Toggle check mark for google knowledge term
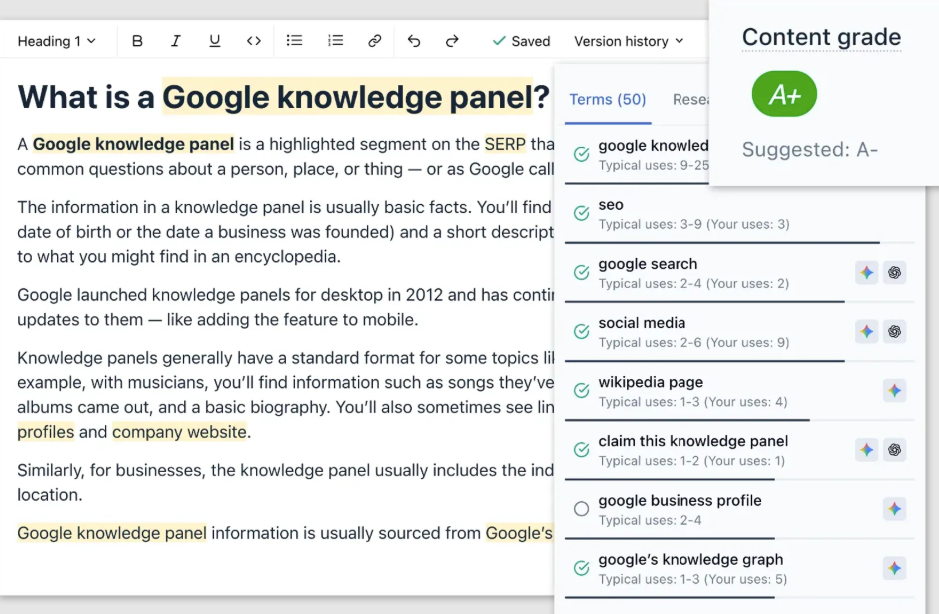Image resolution: width=939 pixels, height=614 pixels. point(581,154)
